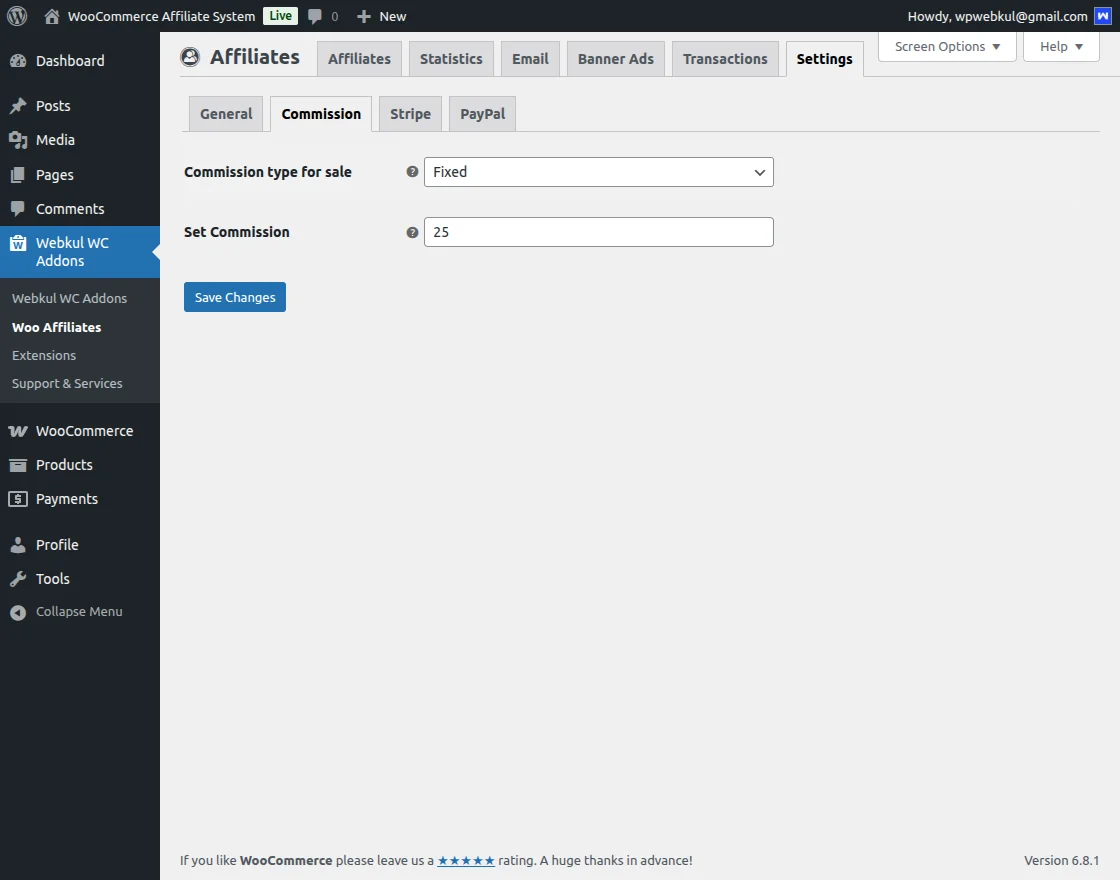Switch to the Email tab

tap(530, 59)
